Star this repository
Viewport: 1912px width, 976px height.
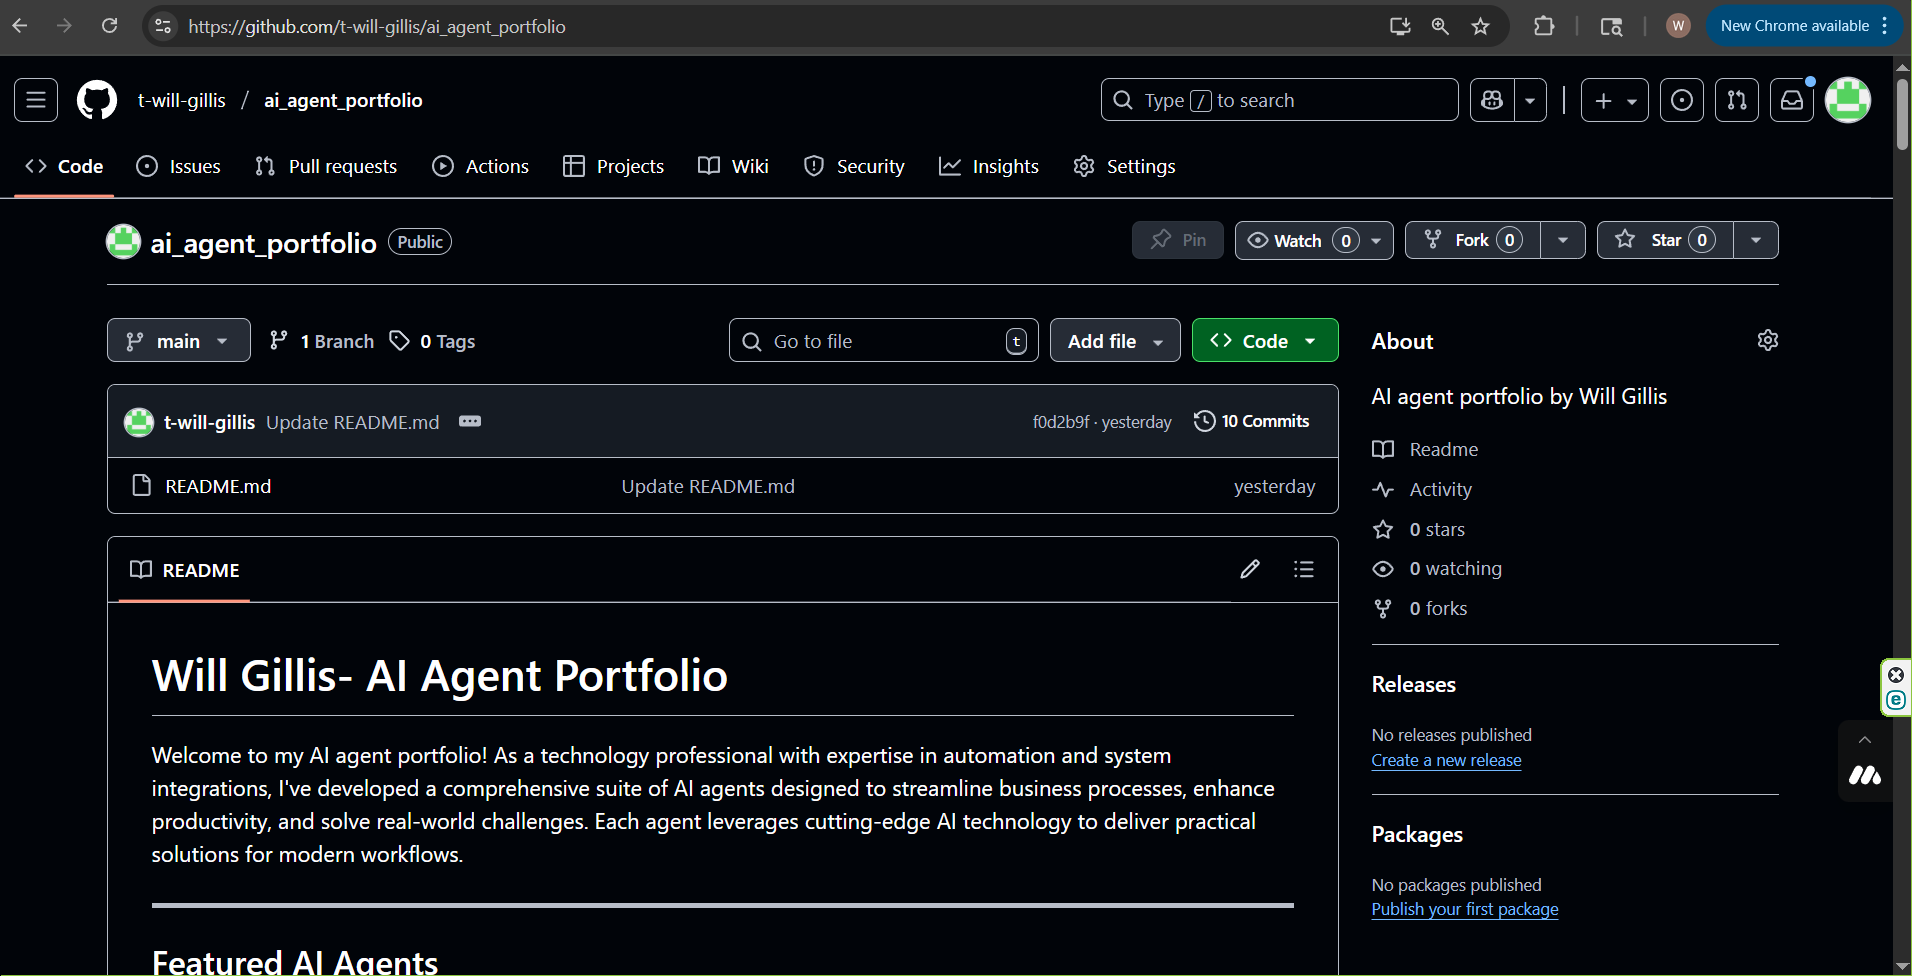1665,240
